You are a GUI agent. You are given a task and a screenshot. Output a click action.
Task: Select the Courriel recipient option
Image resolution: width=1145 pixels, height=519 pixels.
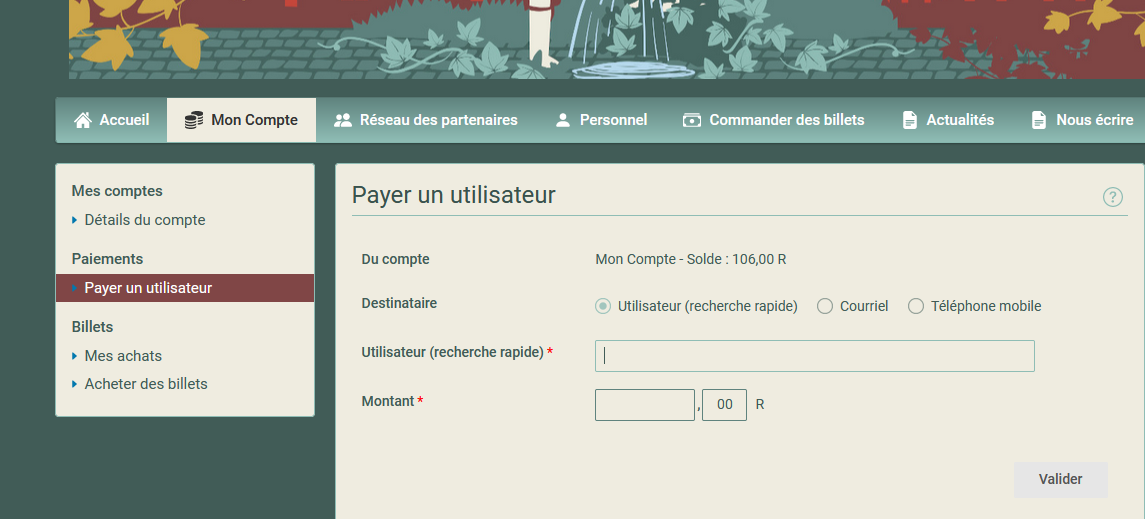[825, 307]
